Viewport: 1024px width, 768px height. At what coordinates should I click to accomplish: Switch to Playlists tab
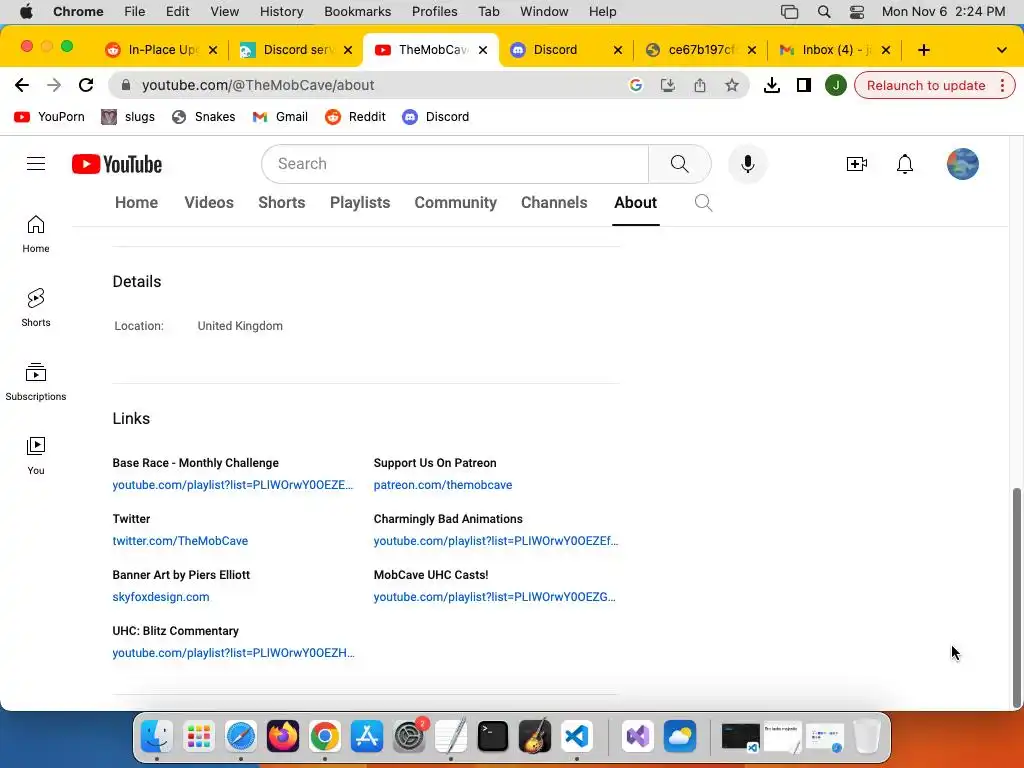(x=360, y=202)
